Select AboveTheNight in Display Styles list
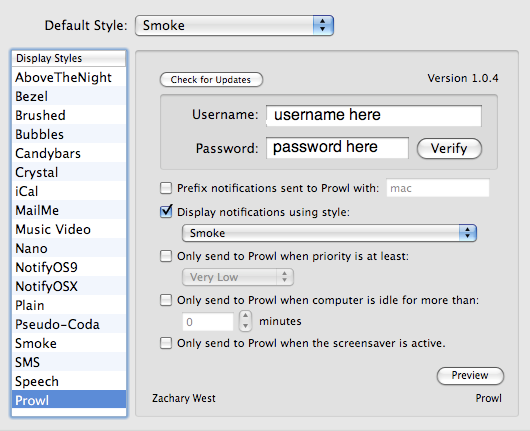 click(69, 77)
